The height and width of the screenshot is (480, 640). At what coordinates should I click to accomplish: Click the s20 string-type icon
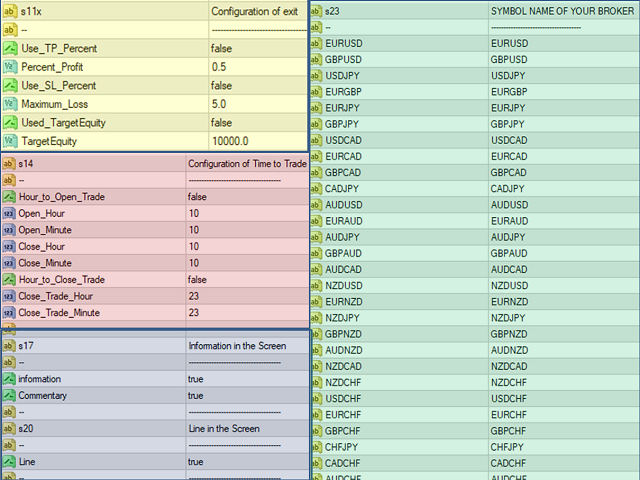pyautogui.click(x=9, y=429)
